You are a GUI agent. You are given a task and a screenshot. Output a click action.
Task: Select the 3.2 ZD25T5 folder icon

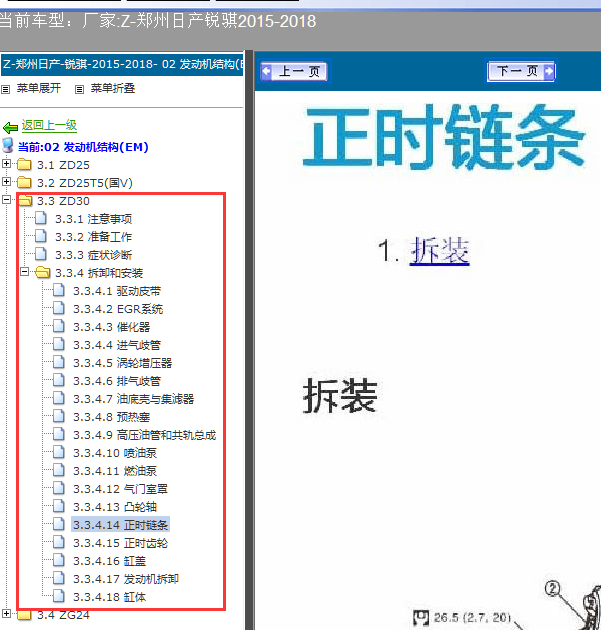24,182
